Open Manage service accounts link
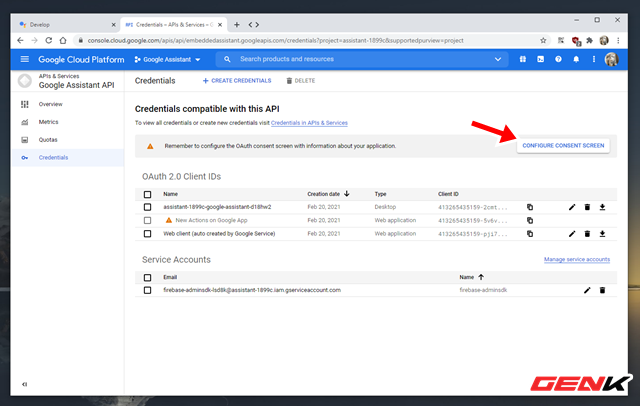This screenshot has height=406, width=640. (x=577, y=260)
